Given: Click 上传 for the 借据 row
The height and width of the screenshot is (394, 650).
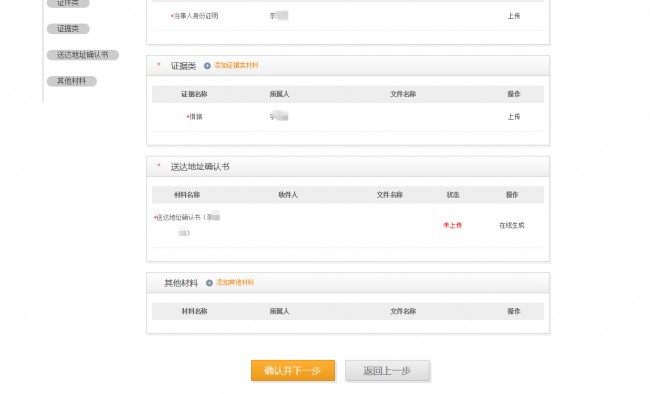Looking at the screenshot, I should (x=514, y=117).
